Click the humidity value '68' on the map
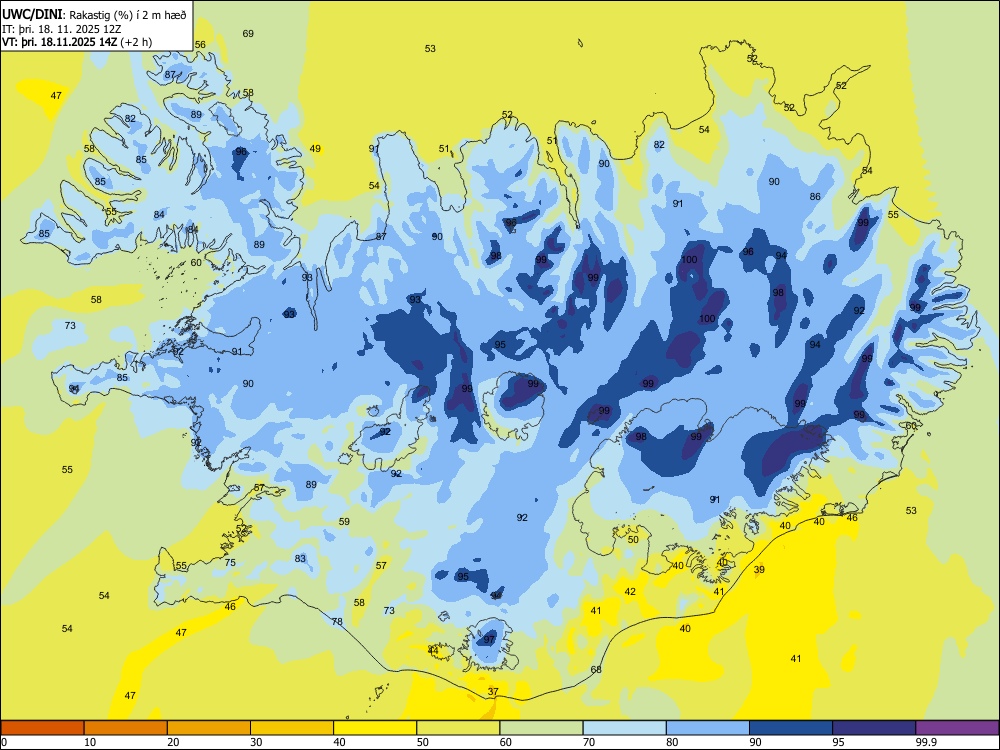Screen dimensions: 1000x750 (x=596, y=670)
